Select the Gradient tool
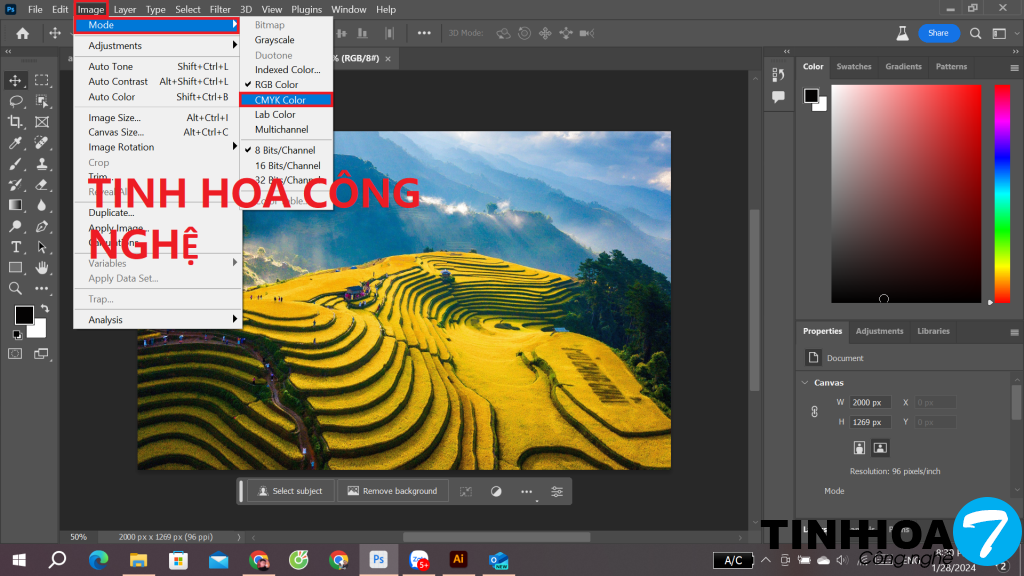 [x=16, y=205]
